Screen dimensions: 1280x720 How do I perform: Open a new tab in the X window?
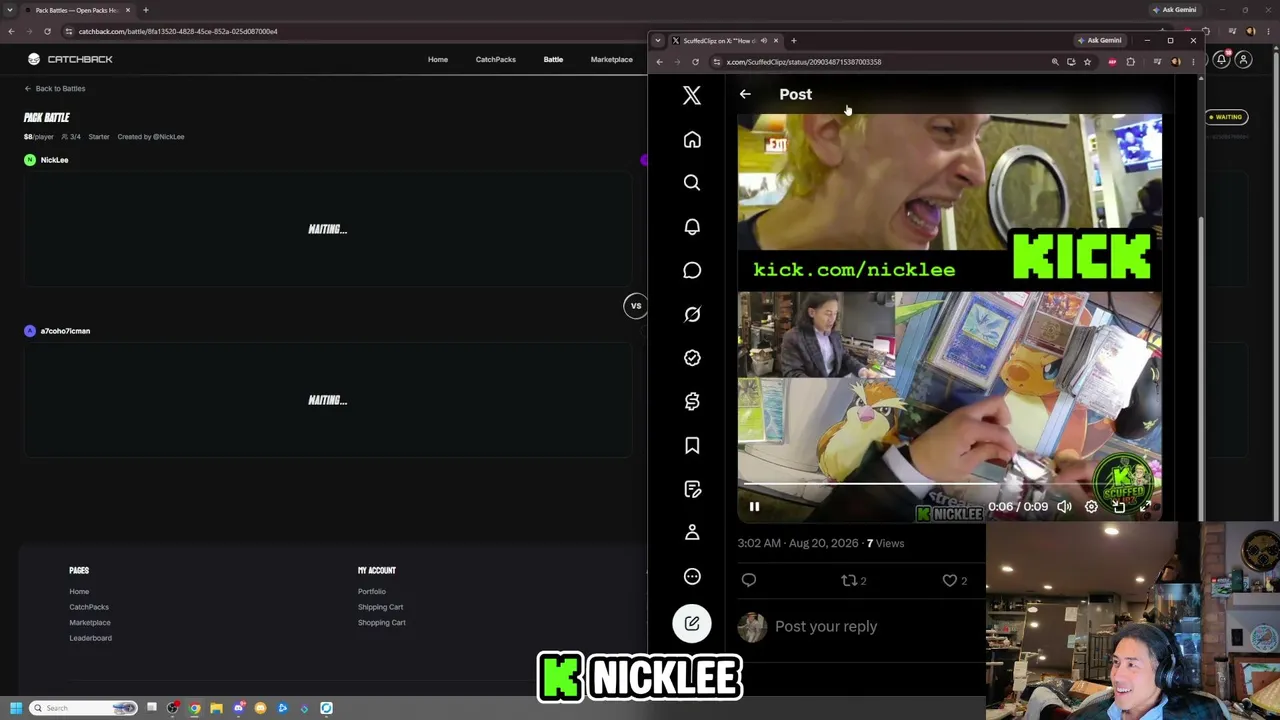tap(793, 41)
